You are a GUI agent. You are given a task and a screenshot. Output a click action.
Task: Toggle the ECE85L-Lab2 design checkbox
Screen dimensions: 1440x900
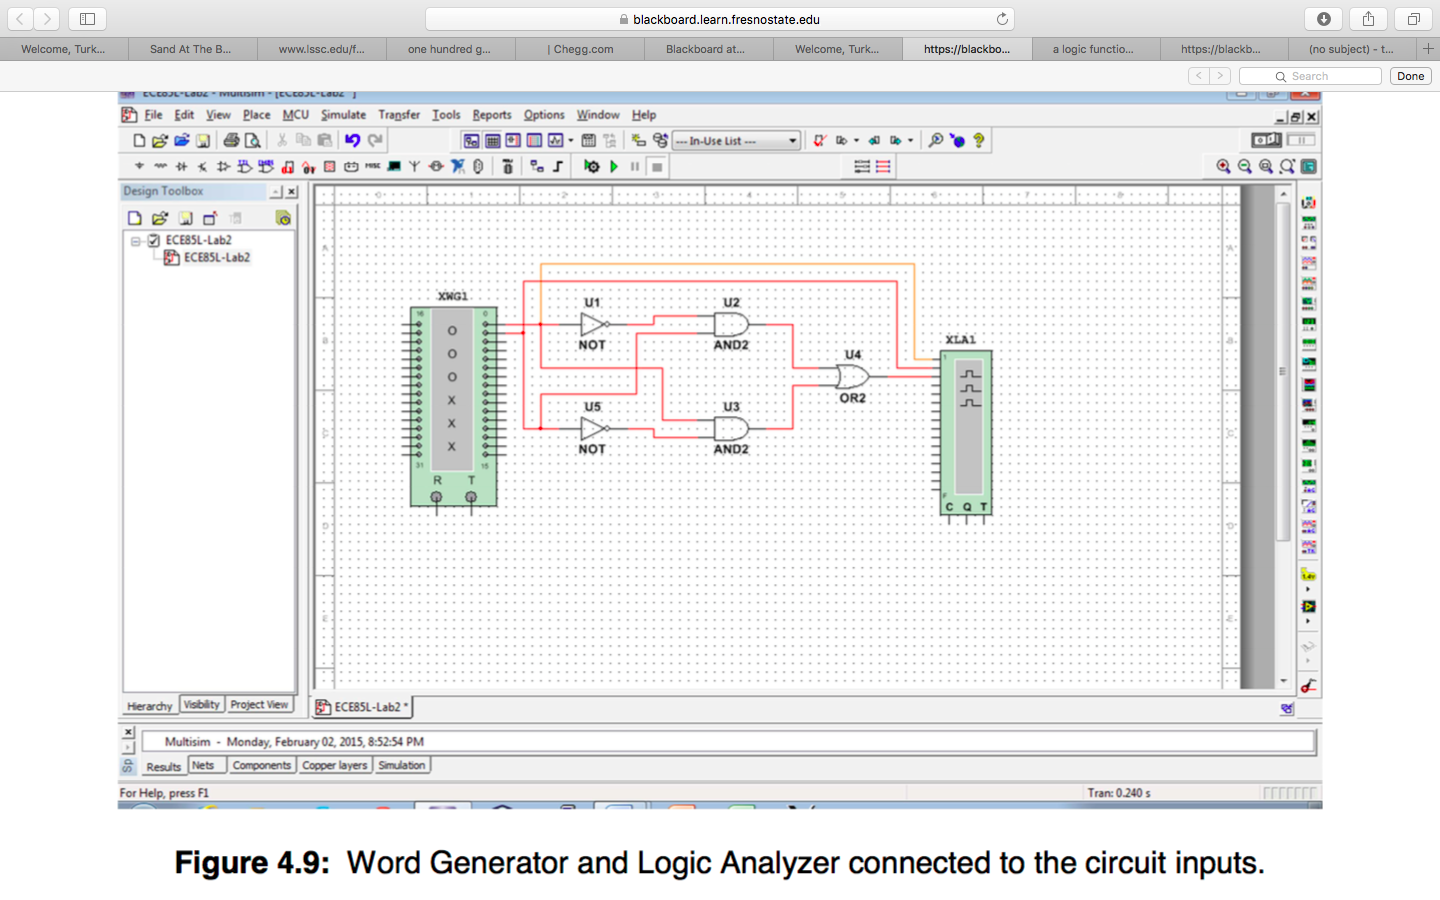154,241
